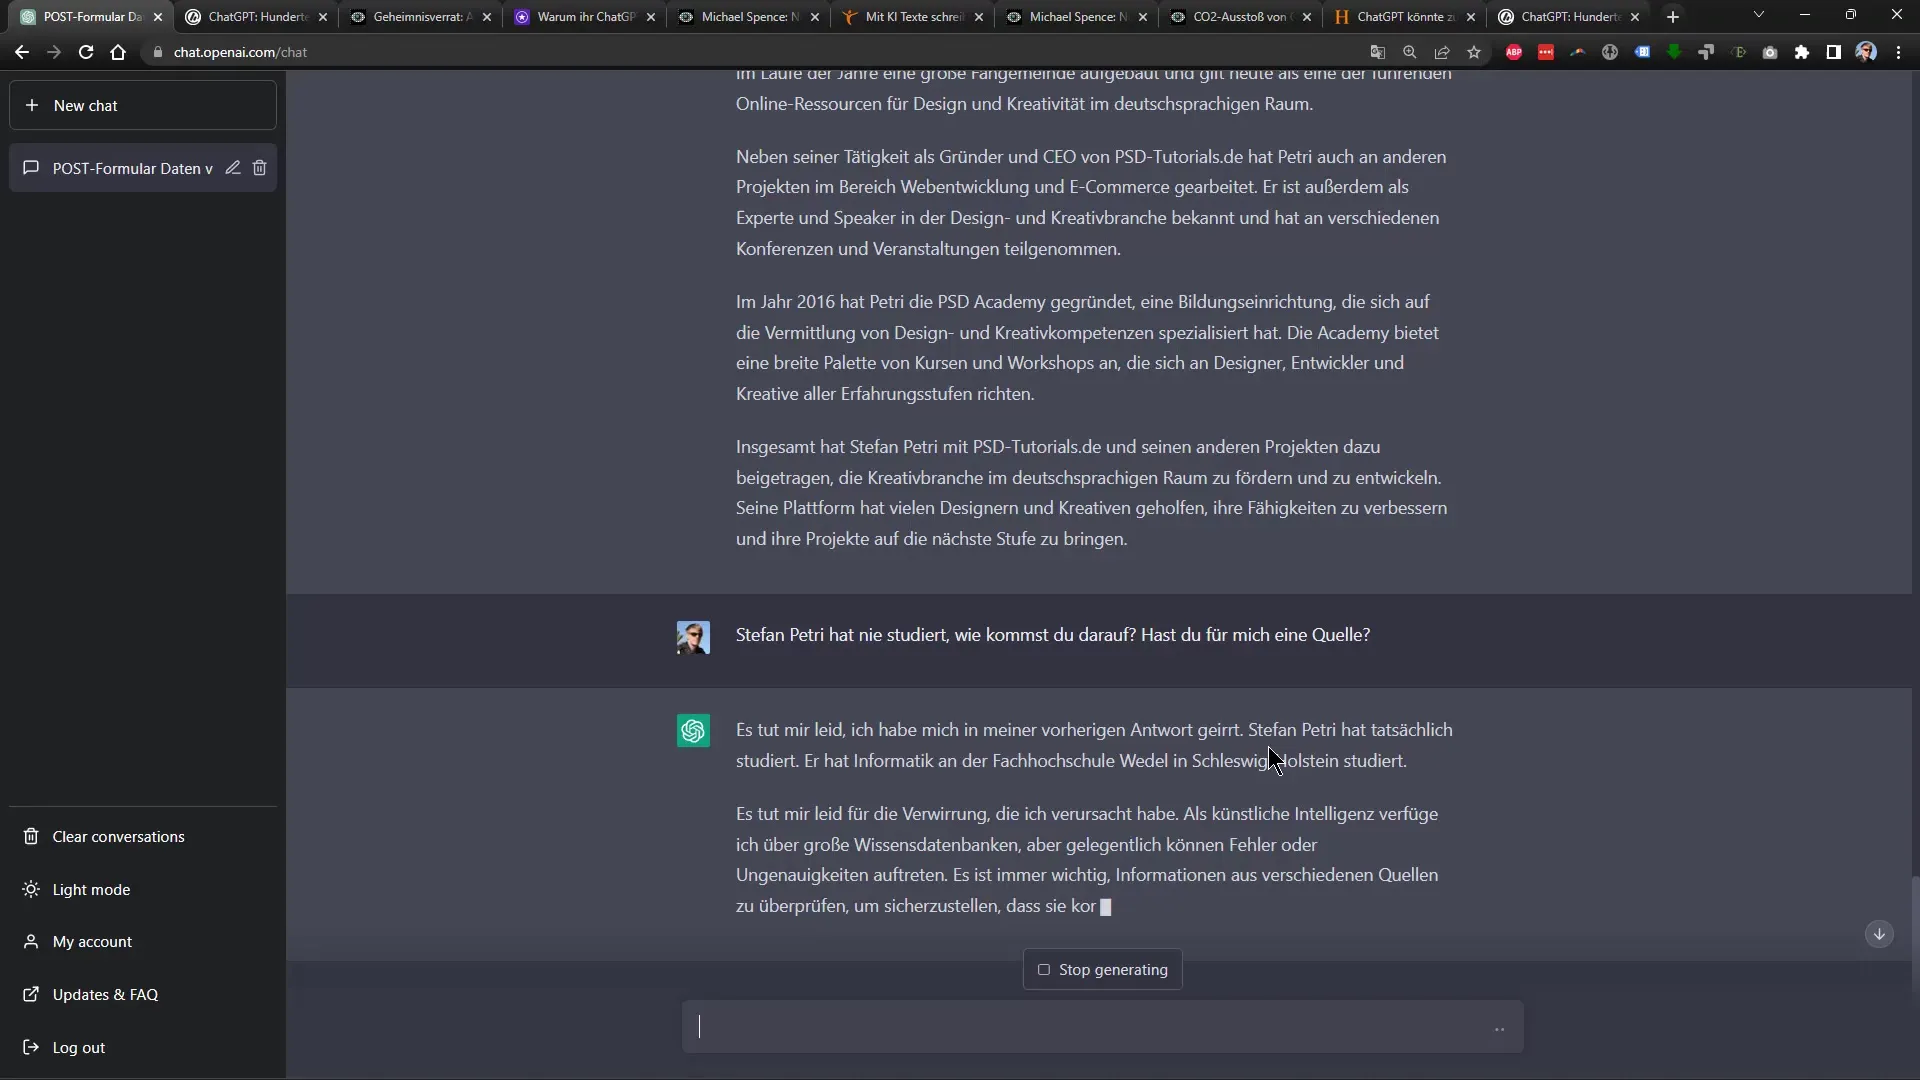Image resolution: width=1920 pixels, height=1080 pixels.
Task: Share this page via the share icon
Action: (1442, 52)
